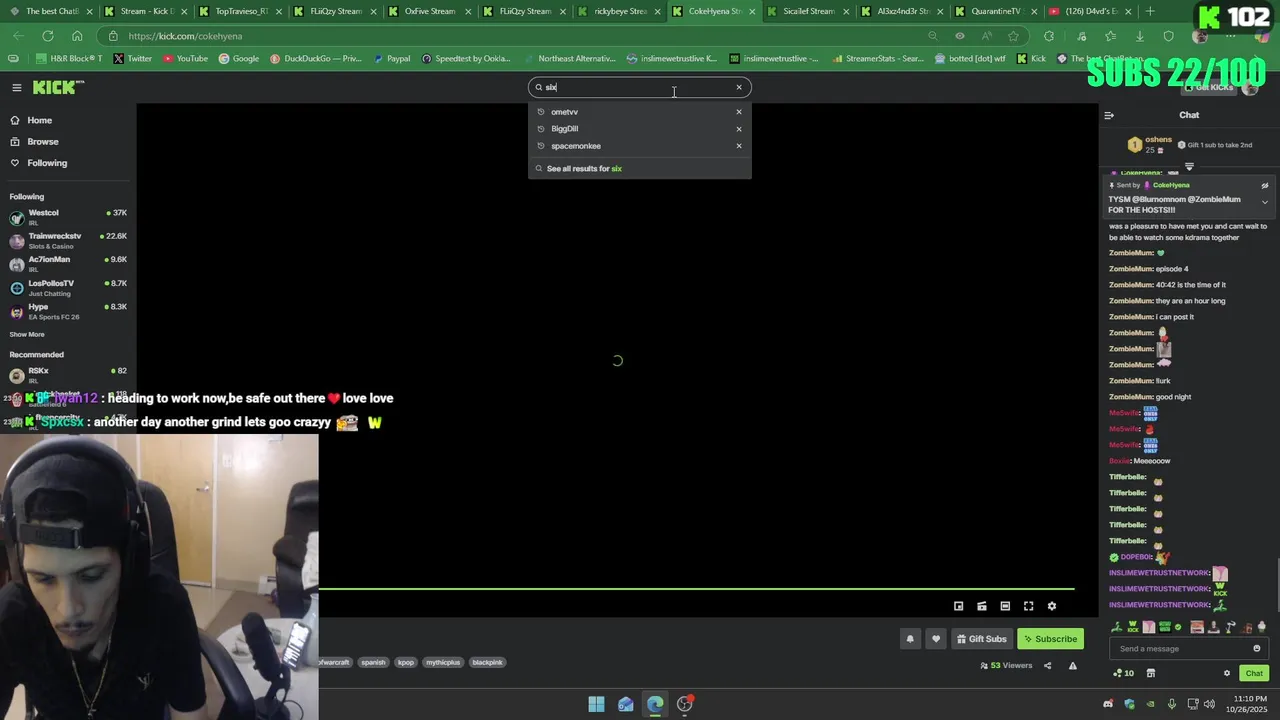Open the chat shop icon
This screenshot has width=1280, height=720.
(x=1150, y=673)
